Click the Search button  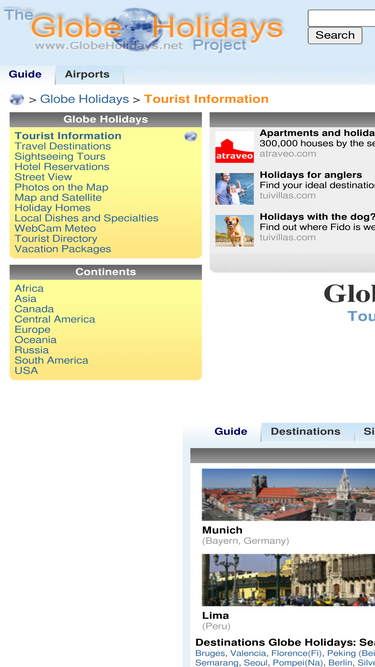[x=335, y=35]
